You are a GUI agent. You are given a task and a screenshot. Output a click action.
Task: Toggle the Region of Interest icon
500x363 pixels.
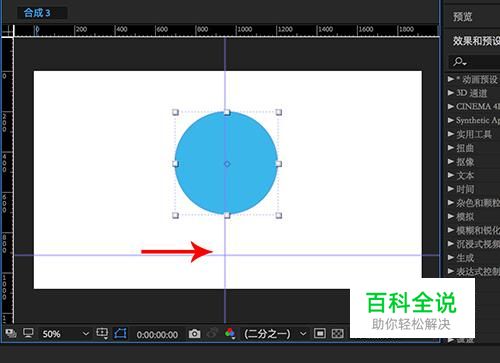pos(320,333)
